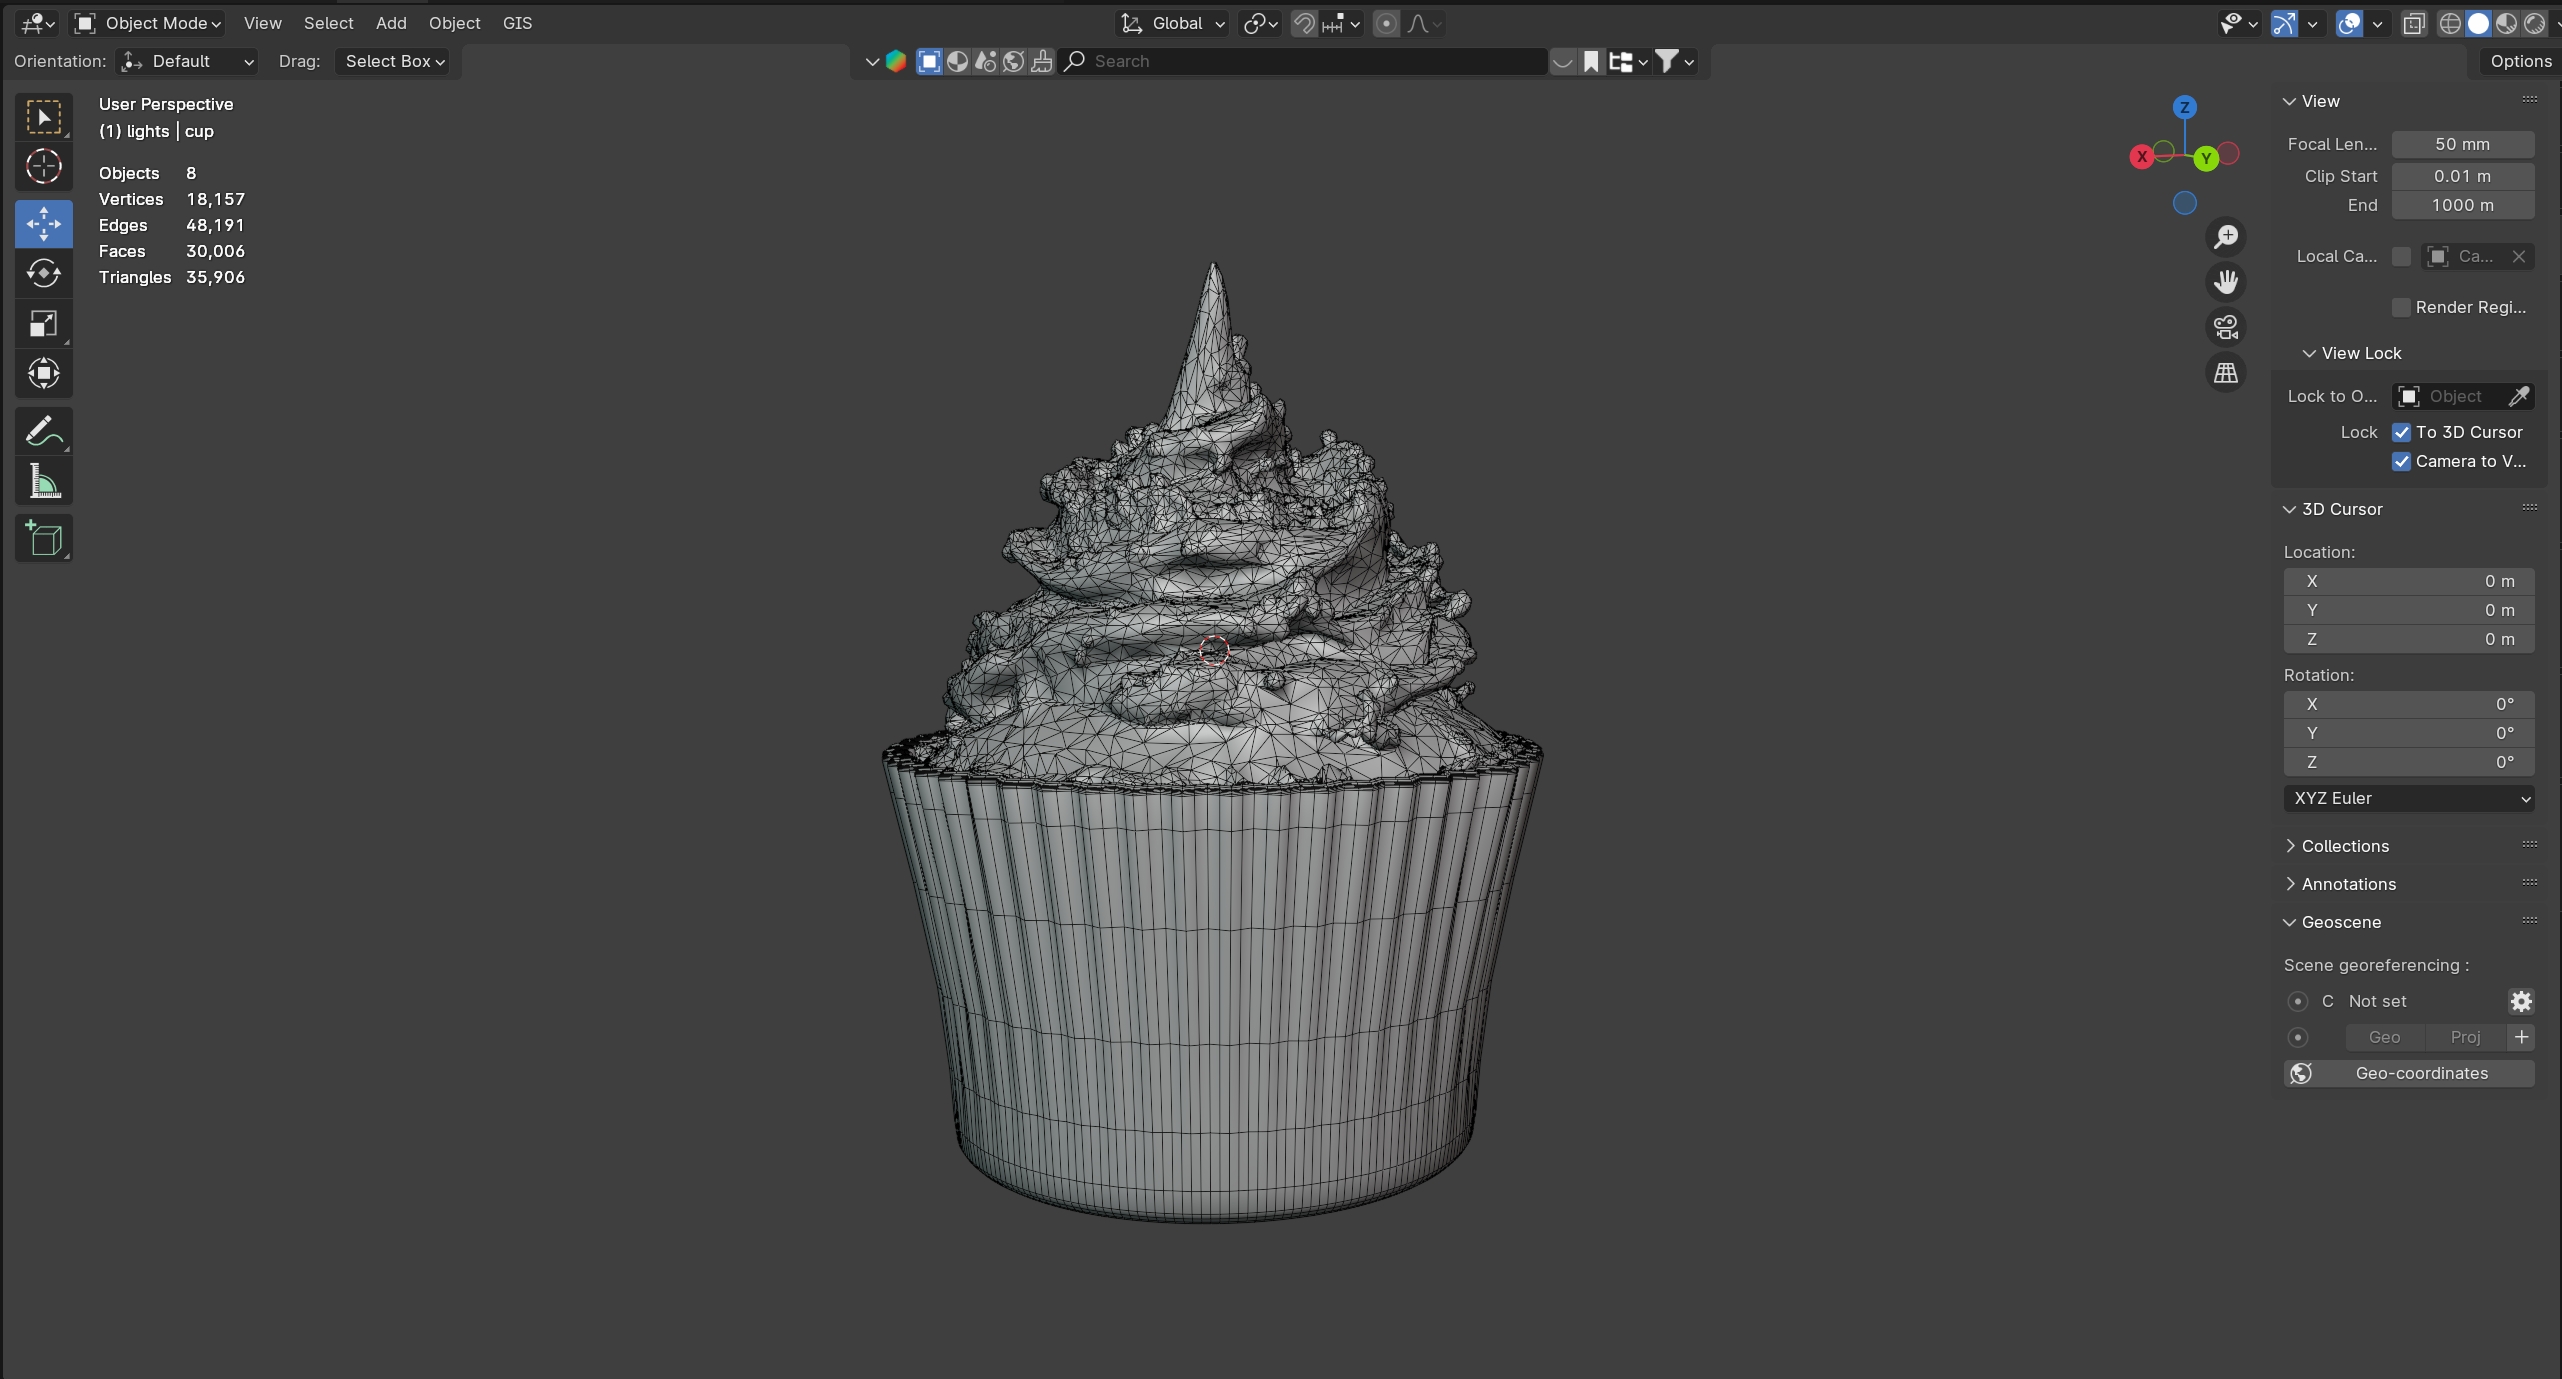The width and height of the screenshot is (2562, 1379).
Task: Uncheck Lock To 3D Cursor
Action: [2401, 432]
